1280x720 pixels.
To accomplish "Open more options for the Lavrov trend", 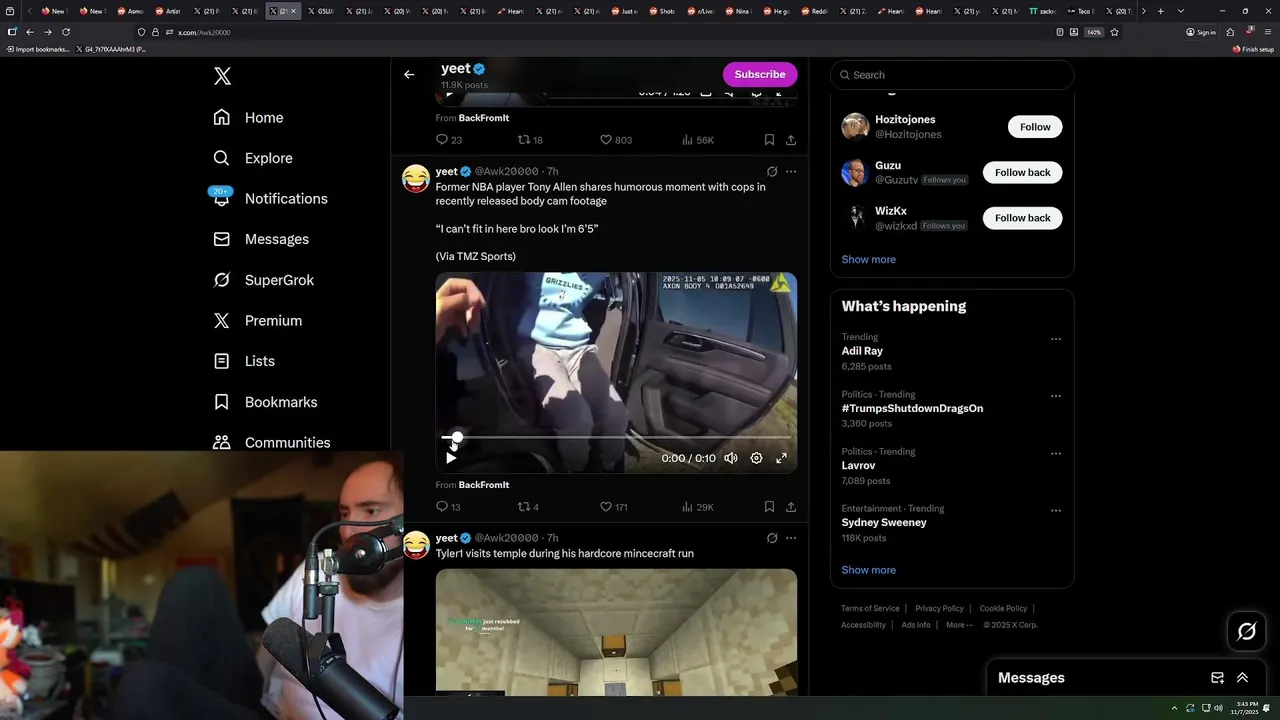I will tap(1056, 453).
